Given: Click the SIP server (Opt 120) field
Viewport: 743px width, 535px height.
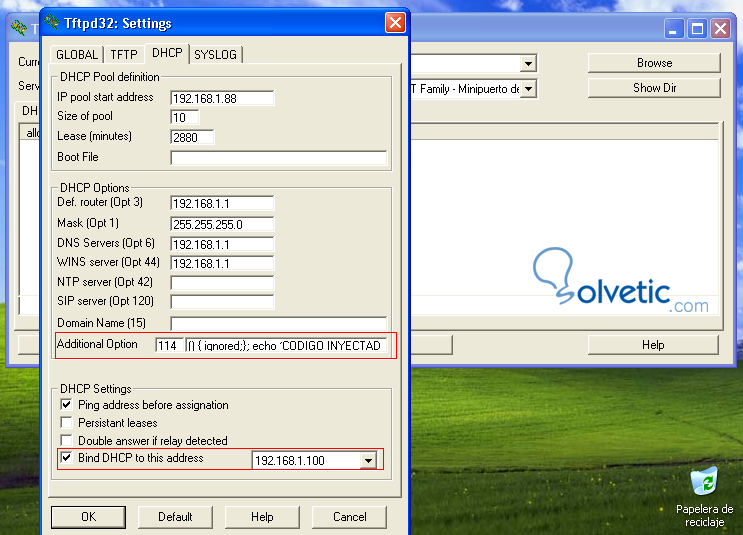Looking at the screenshot, I should [x=222, y=302].
